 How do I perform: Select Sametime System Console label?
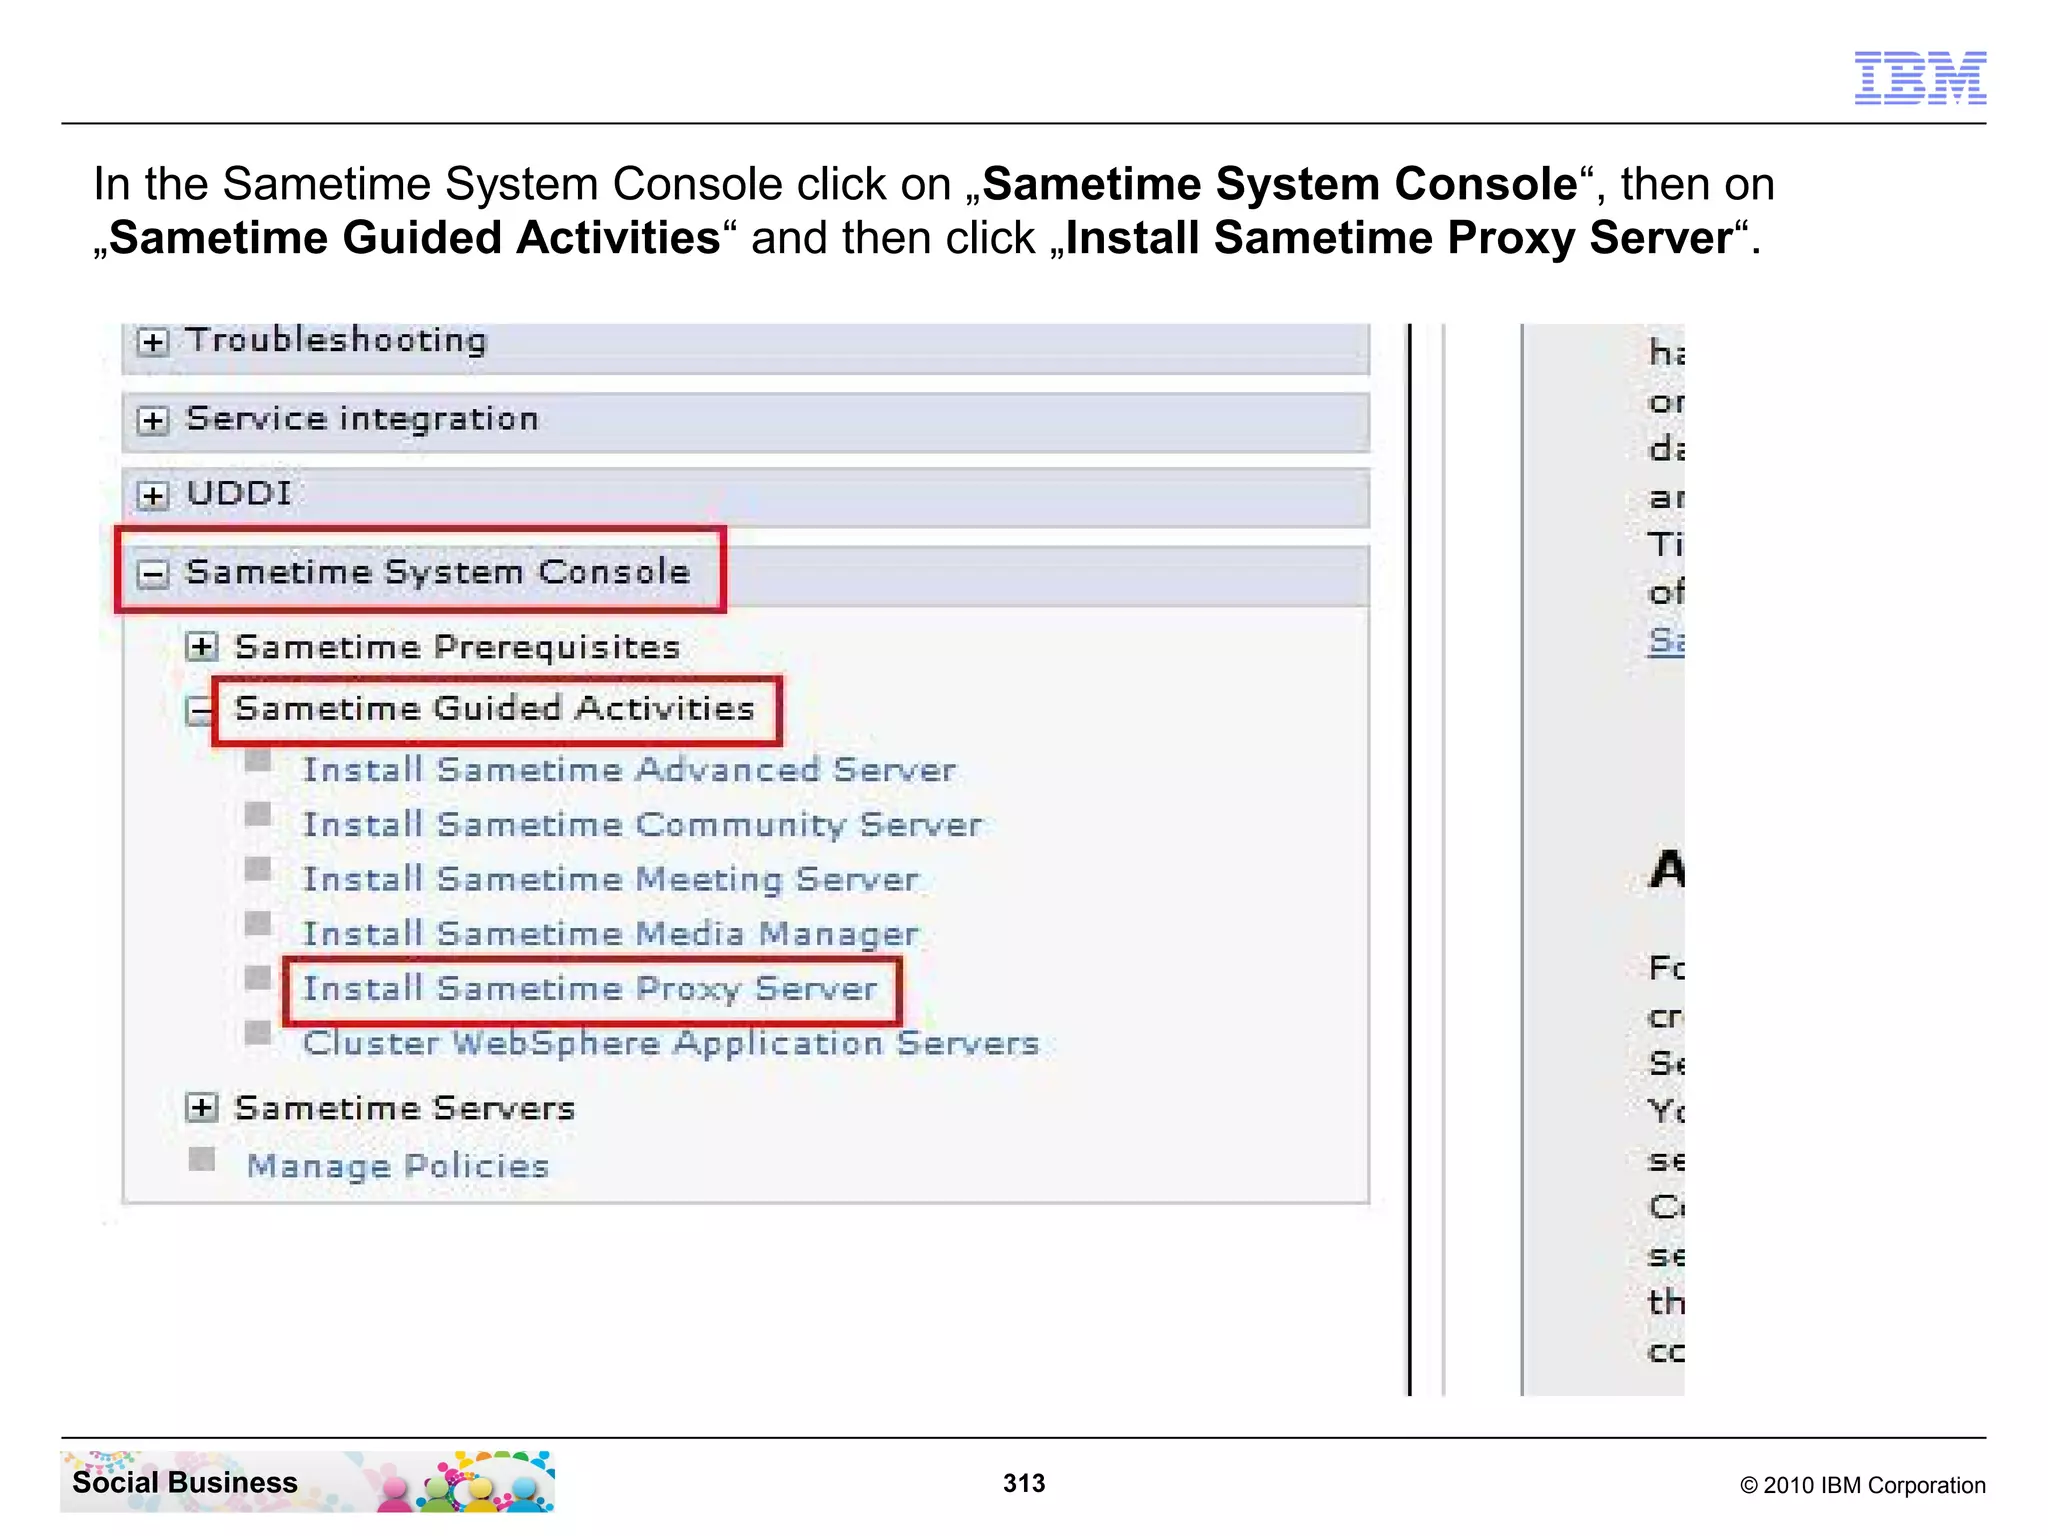tap(438, 572)
